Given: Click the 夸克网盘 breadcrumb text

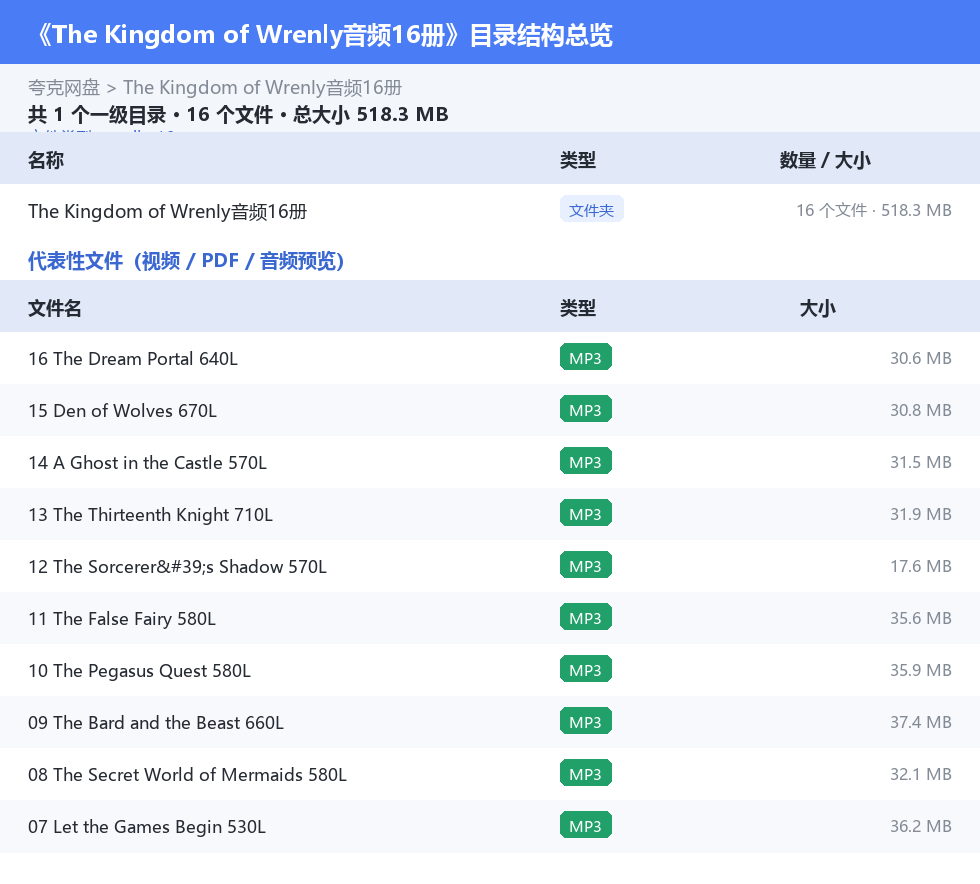Looking at the screenshot, I should point(64,88).
